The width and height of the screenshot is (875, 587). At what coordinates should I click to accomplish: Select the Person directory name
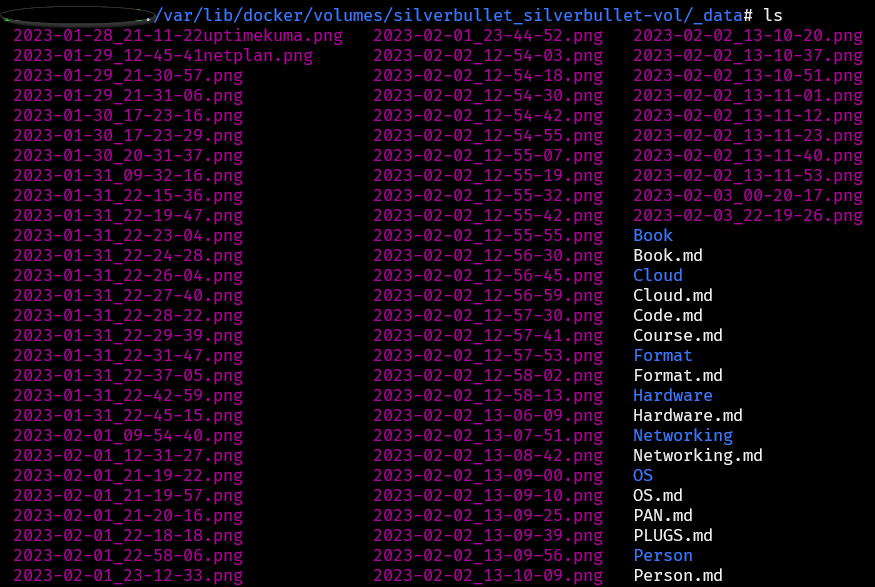coord(662,555)
